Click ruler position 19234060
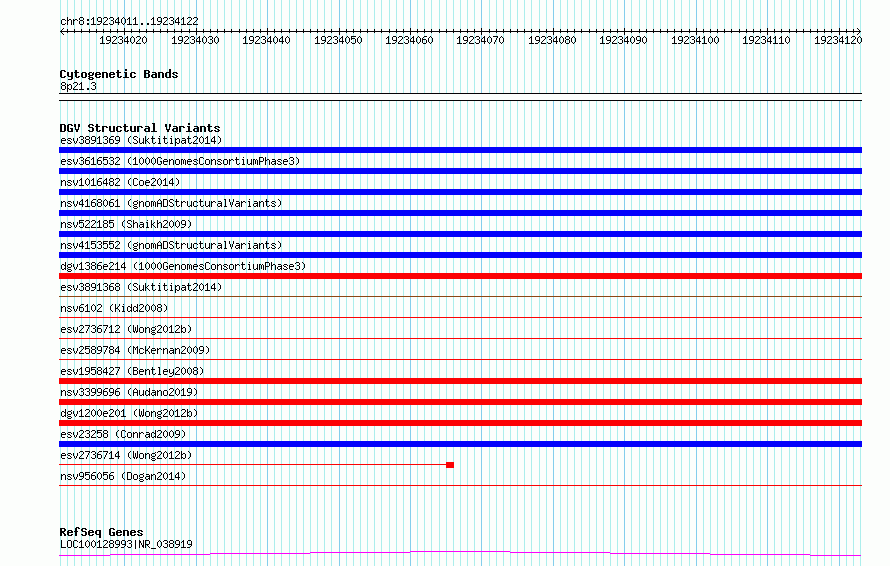Screen dimensions: 890x566 coord(409,40)
